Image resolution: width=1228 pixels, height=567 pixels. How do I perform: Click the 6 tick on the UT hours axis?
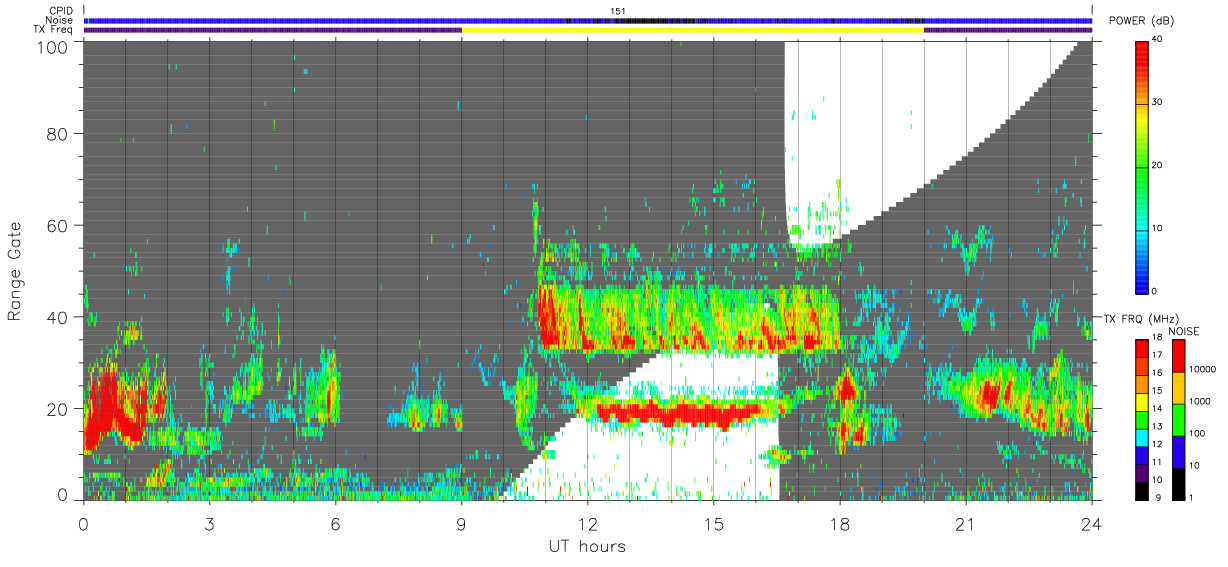pyautogui.click(x=335, y=523)
